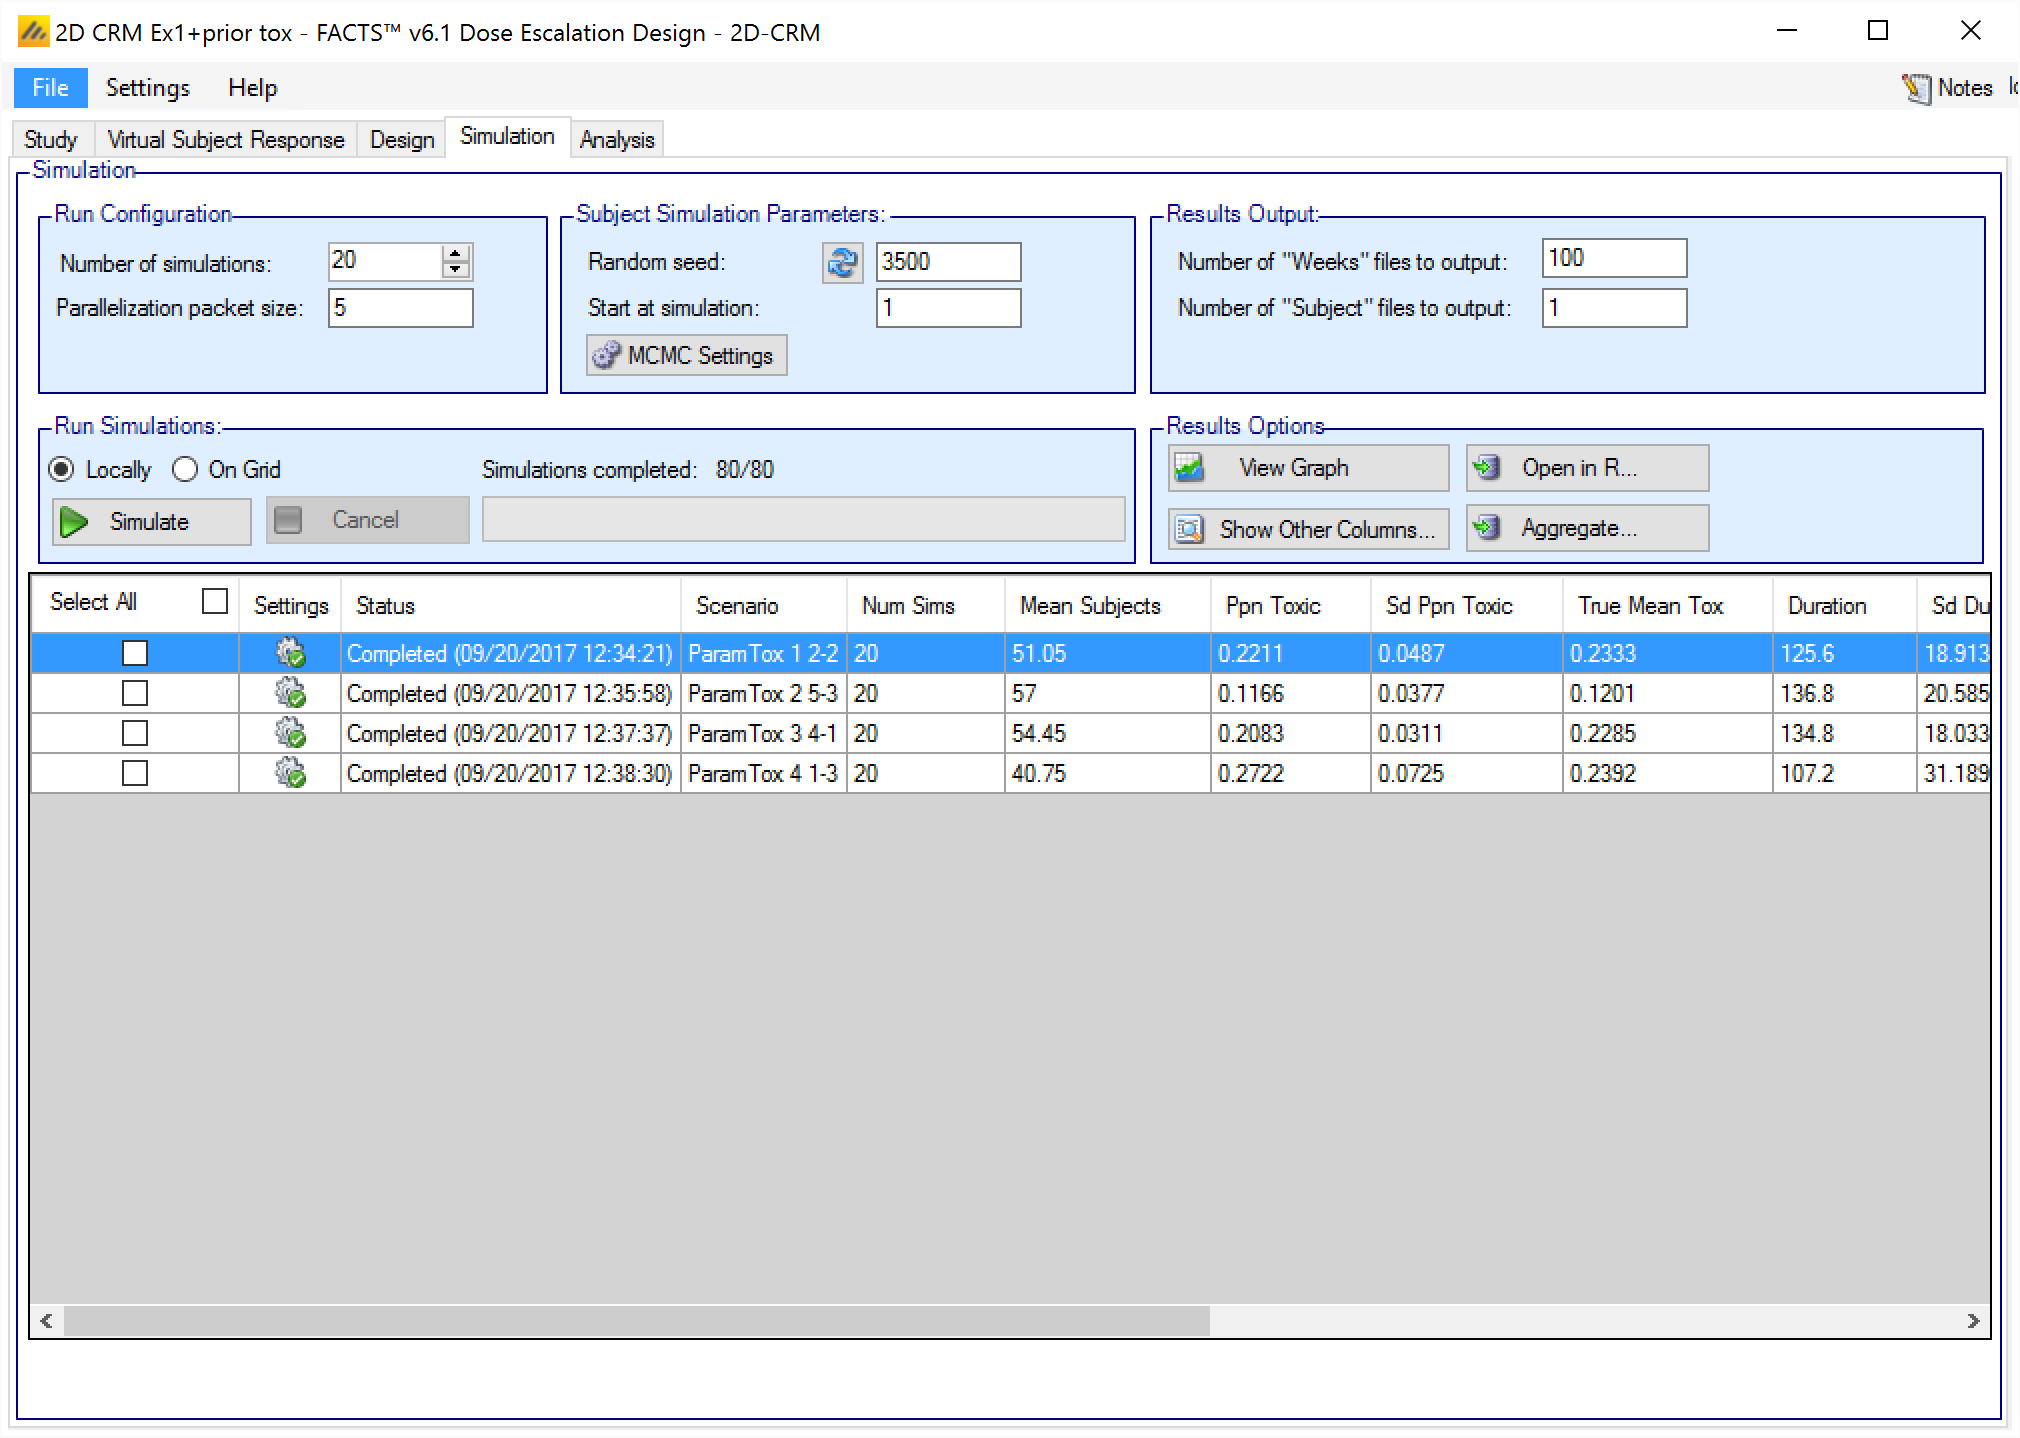Viewport: 2020px width, 1438px height.
Task: Click the random seed refresh icon
Action: [x=842, y=263]
